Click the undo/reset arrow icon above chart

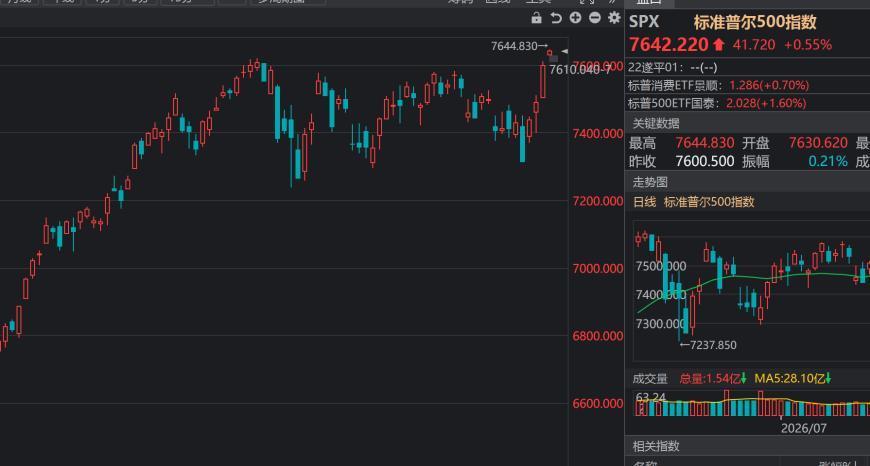555,18
